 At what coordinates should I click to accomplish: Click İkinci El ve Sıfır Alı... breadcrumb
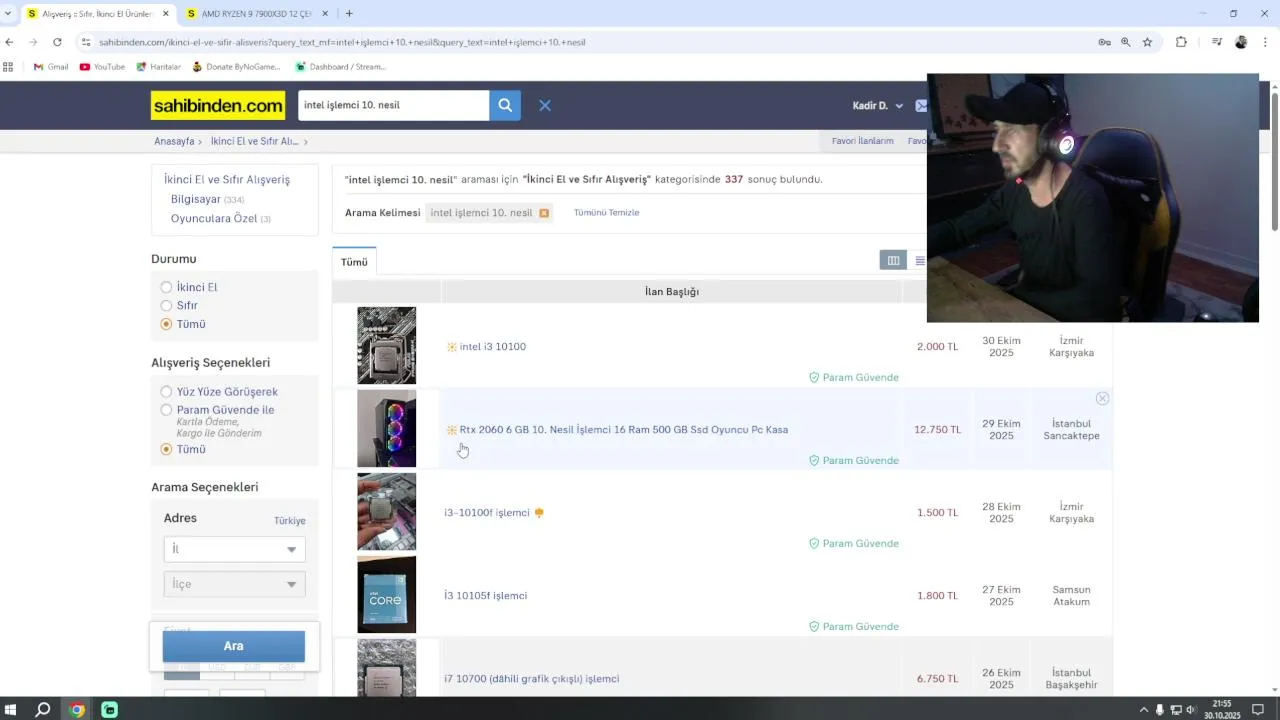[x=254, y=141]
